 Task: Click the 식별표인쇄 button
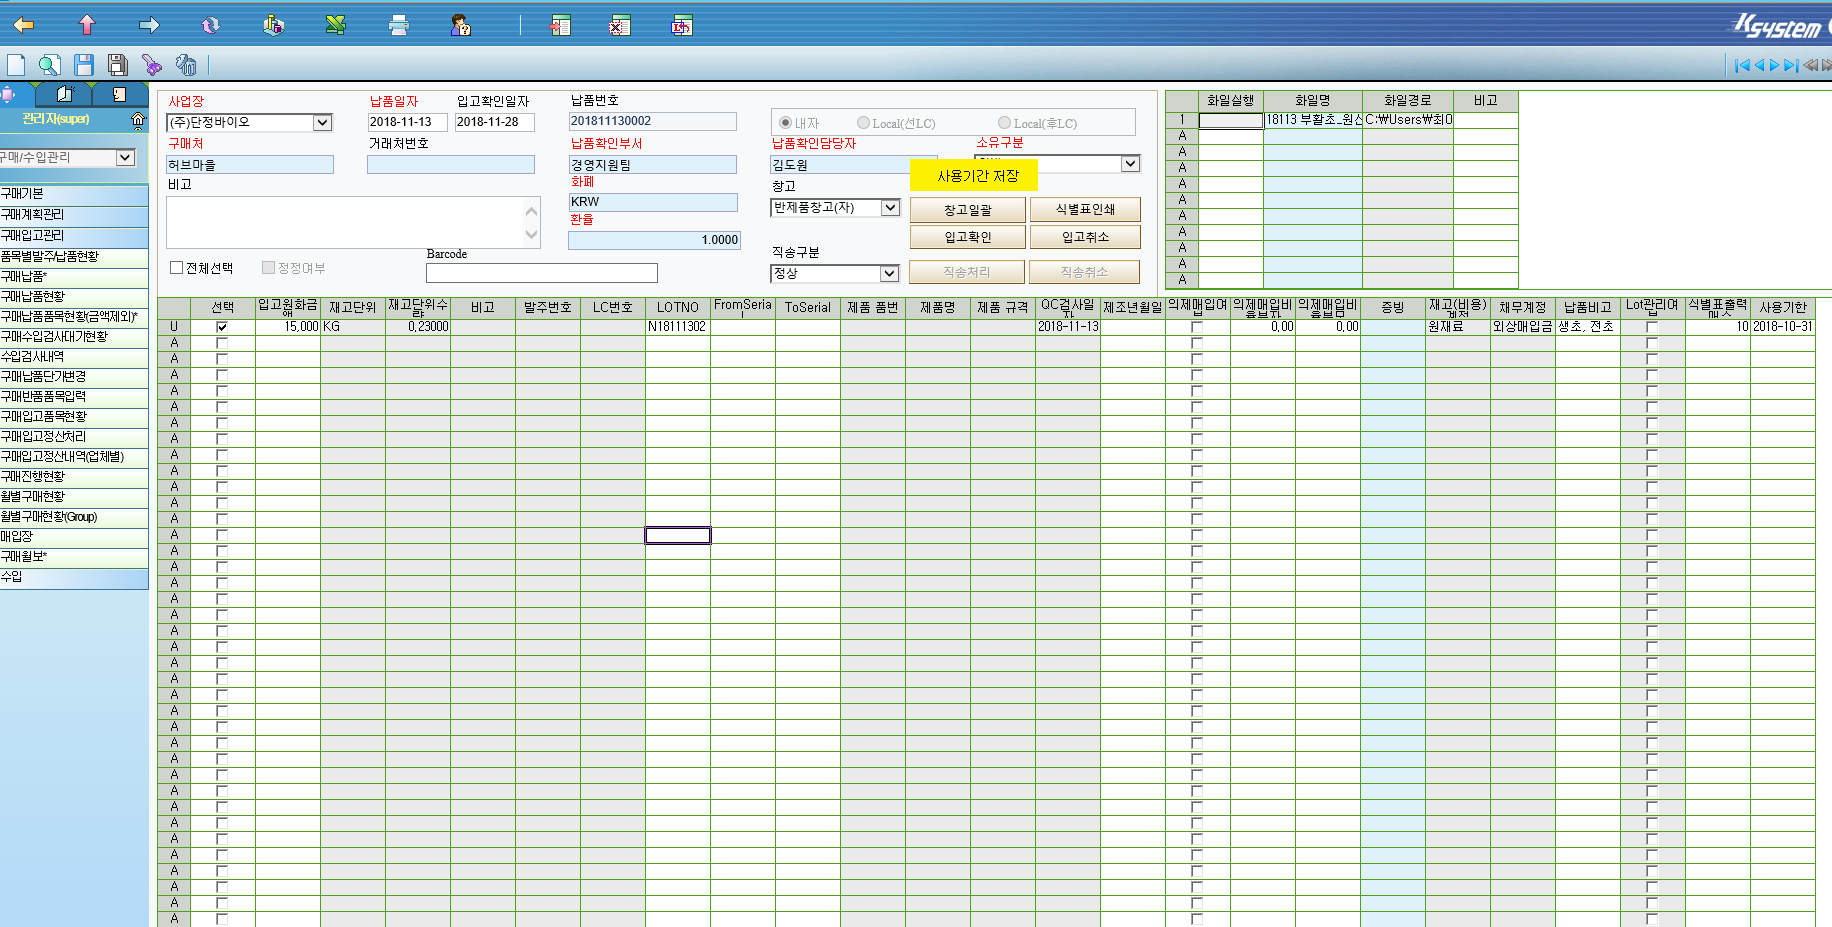click(x=1085, y=209)
